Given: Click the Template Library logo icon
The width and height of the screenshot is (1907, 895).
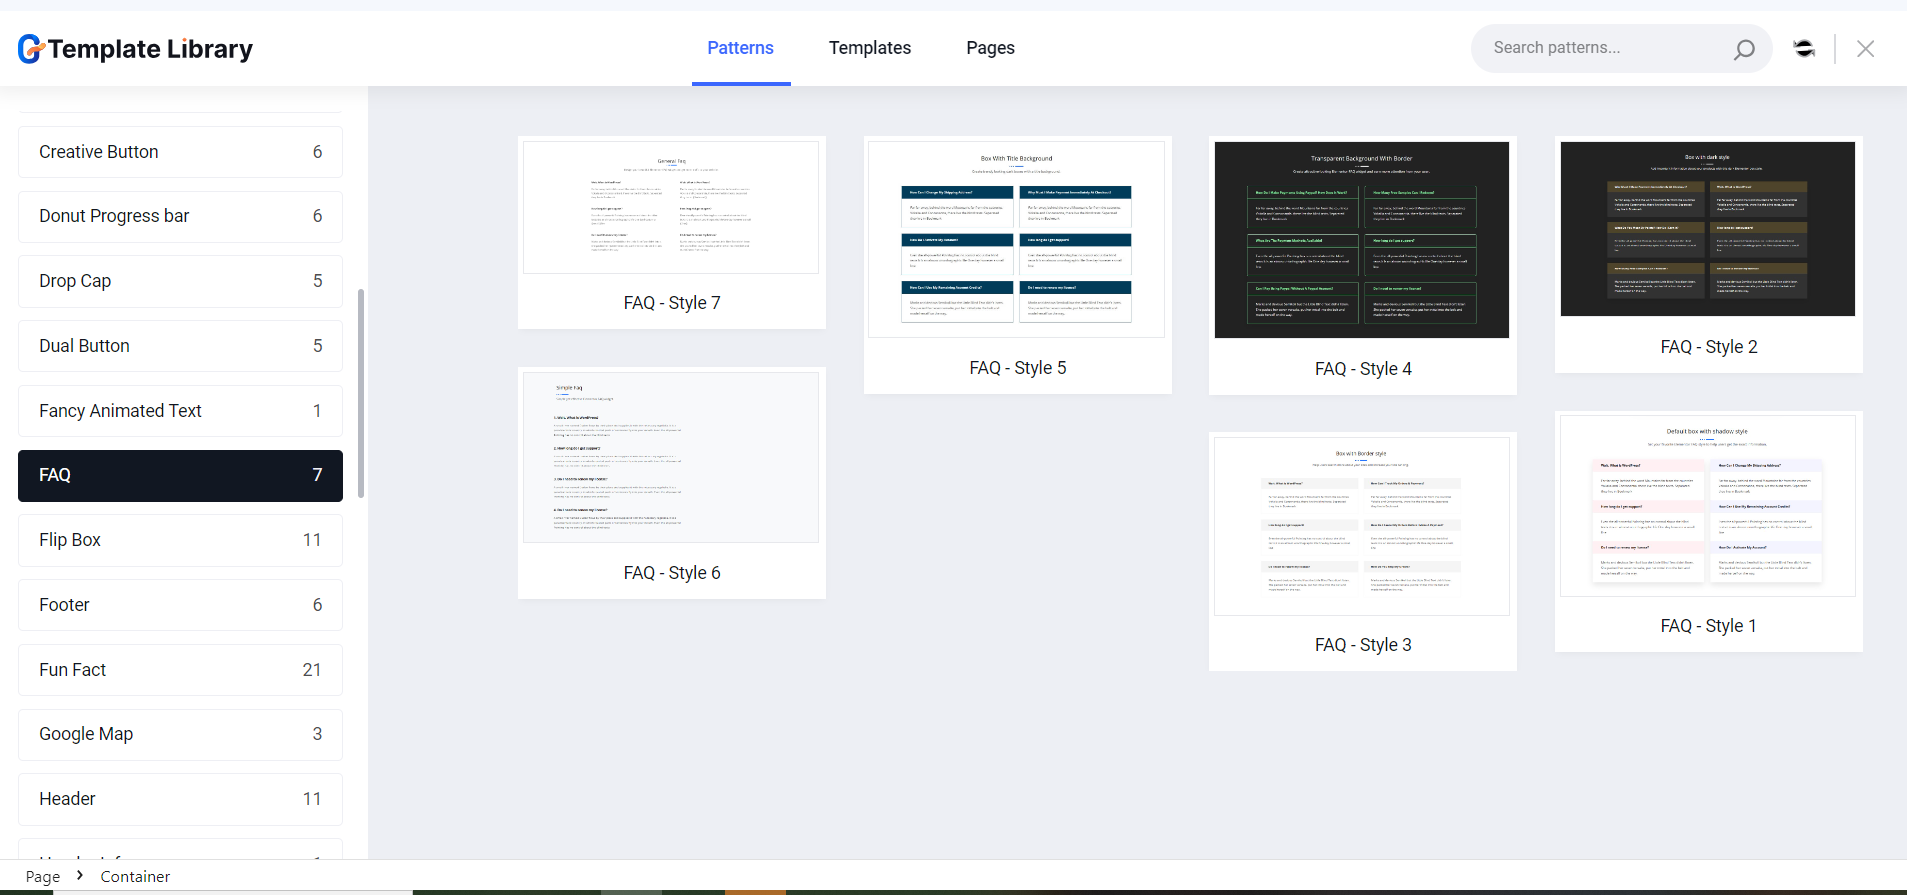Looking at the screenshot, I should click(x=31, y=49).
